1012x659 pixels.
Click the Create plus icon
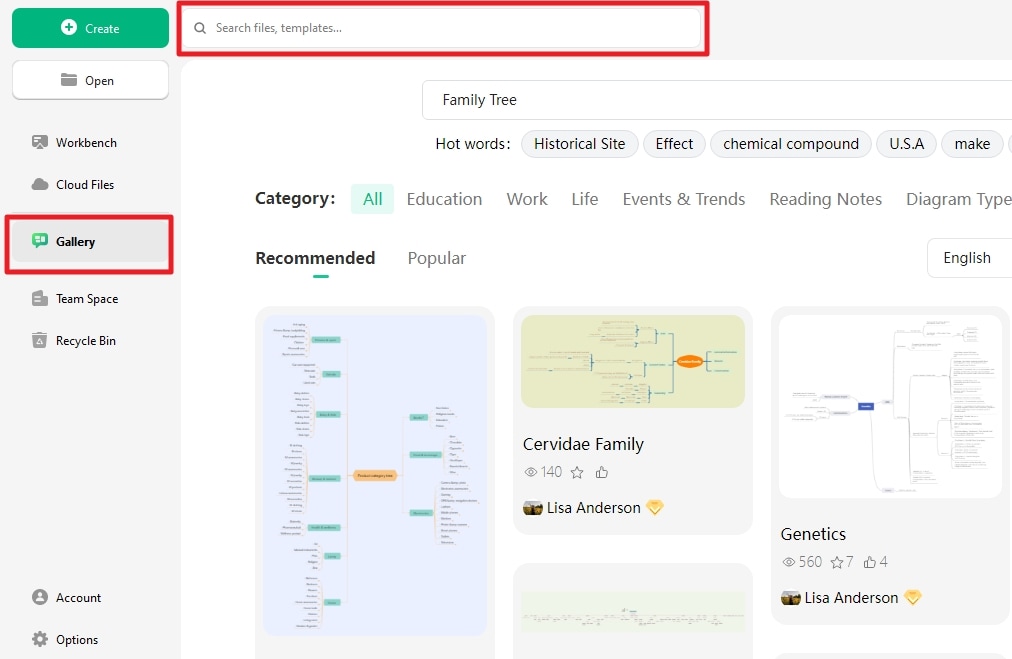[x=69, y=28]
